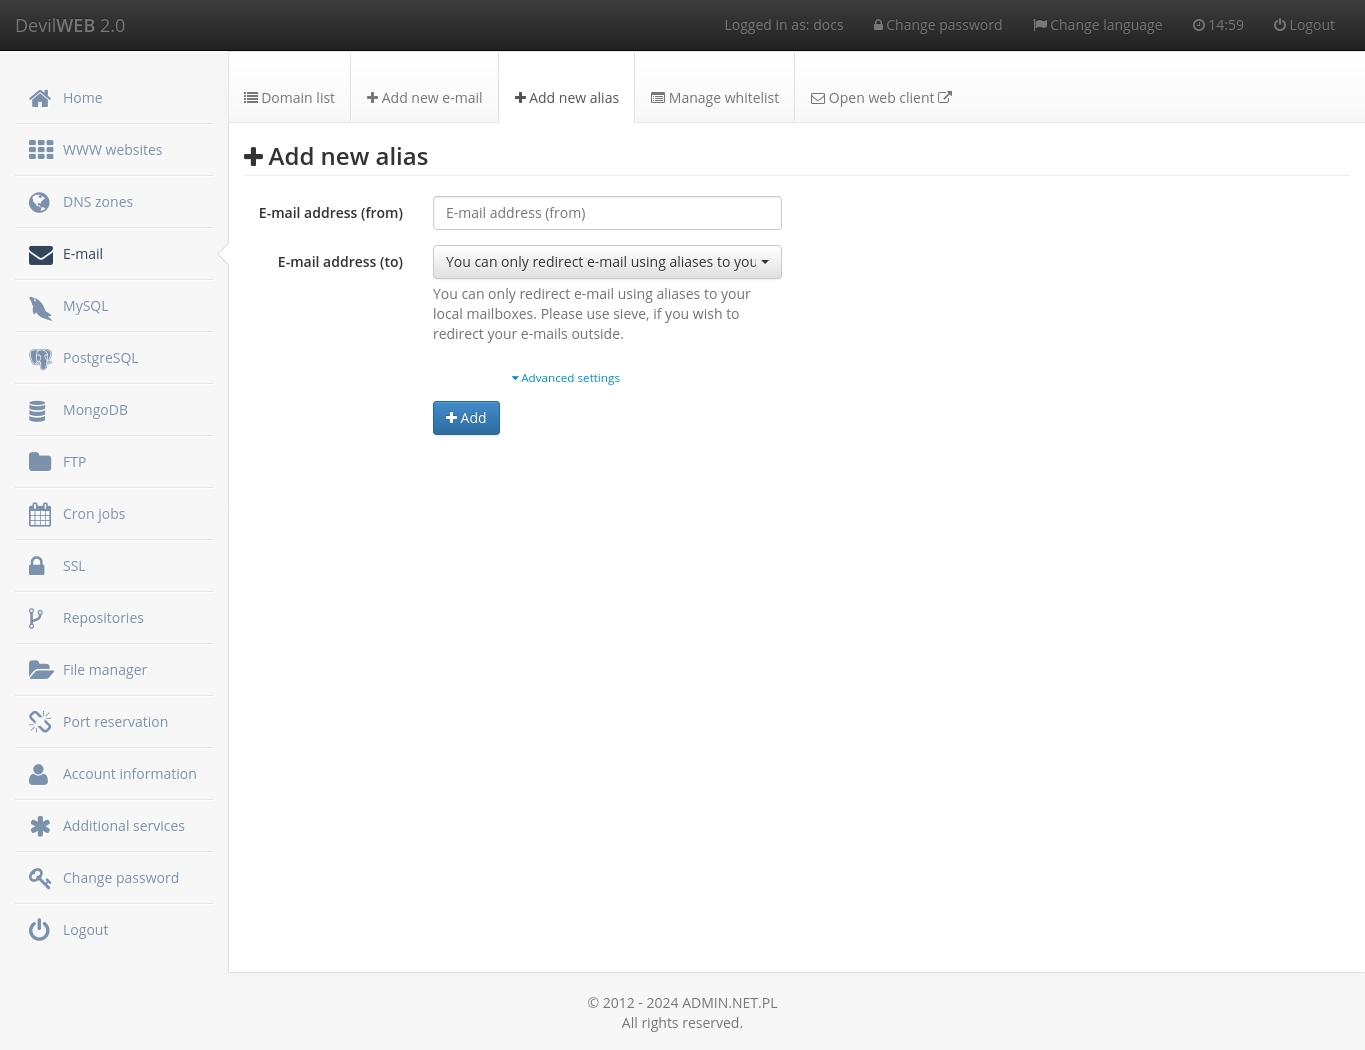Select the WWW websites sidebar icon
Viewport: 1365px width, 1050px height.
[x=40, y=149]
